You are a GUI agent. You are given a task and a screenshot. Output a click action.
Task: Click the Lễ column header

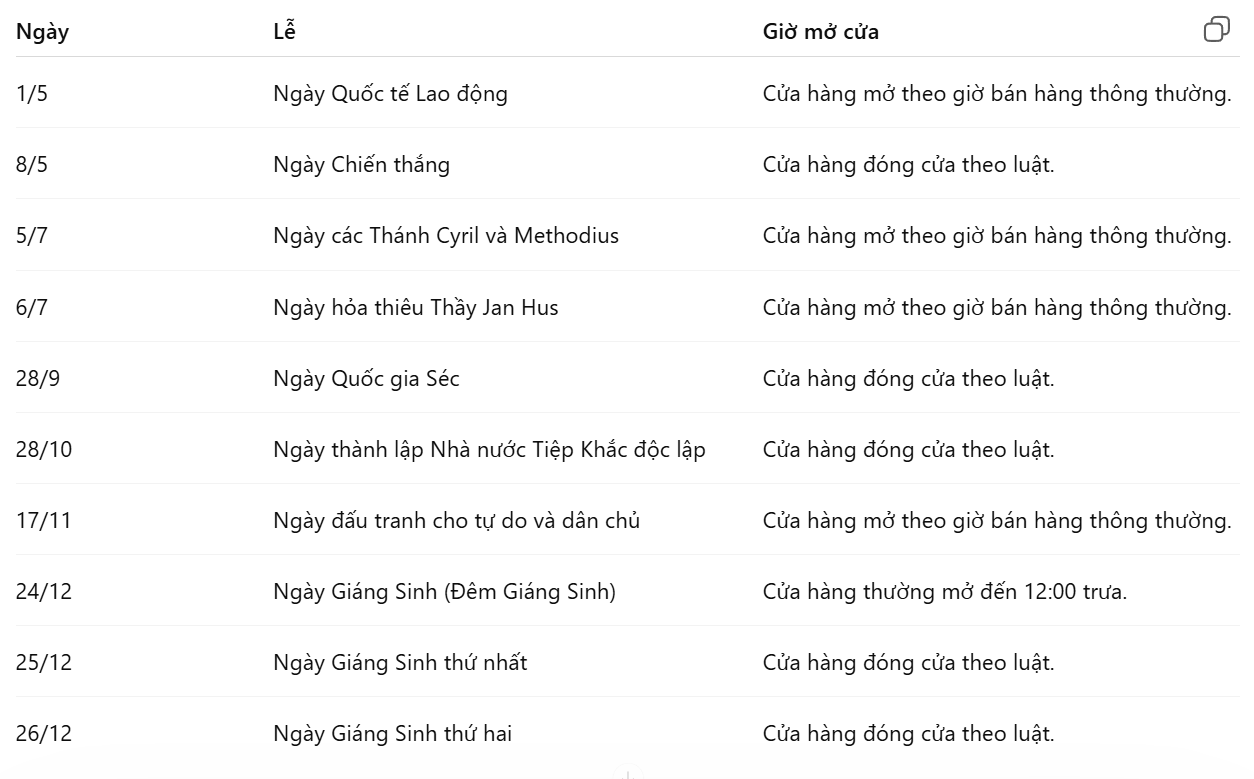pos(284,32)
